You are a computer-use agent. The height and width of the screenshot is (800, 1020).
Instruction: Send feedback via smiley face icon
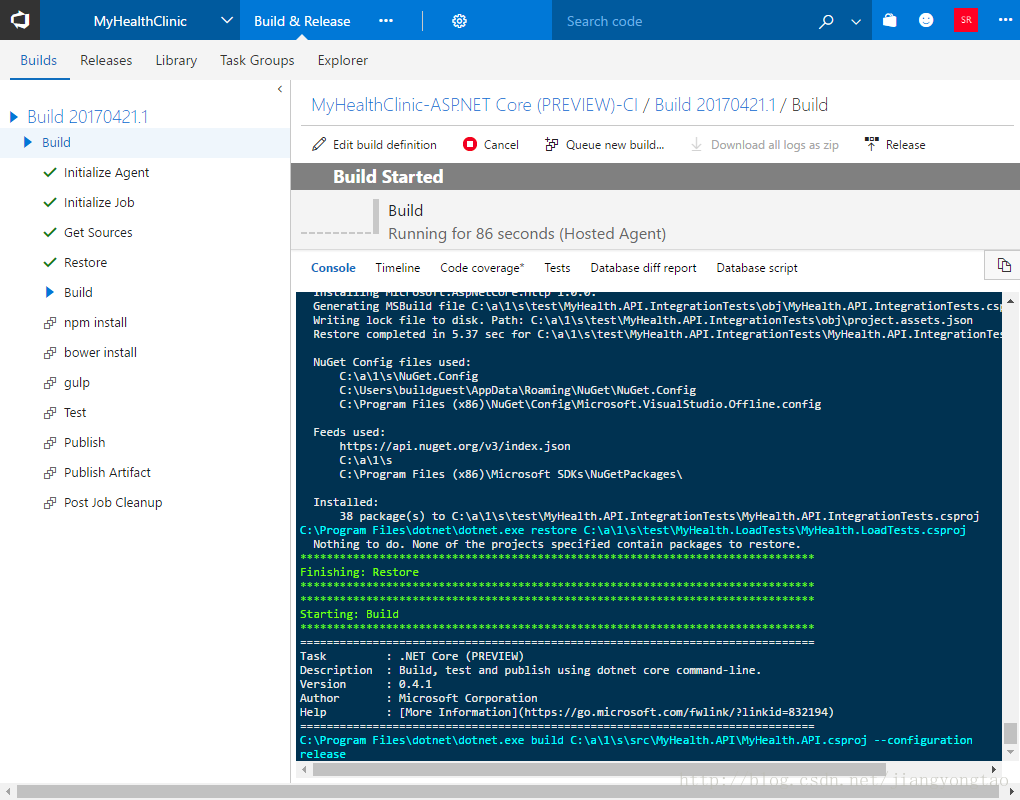click(926, 20)
